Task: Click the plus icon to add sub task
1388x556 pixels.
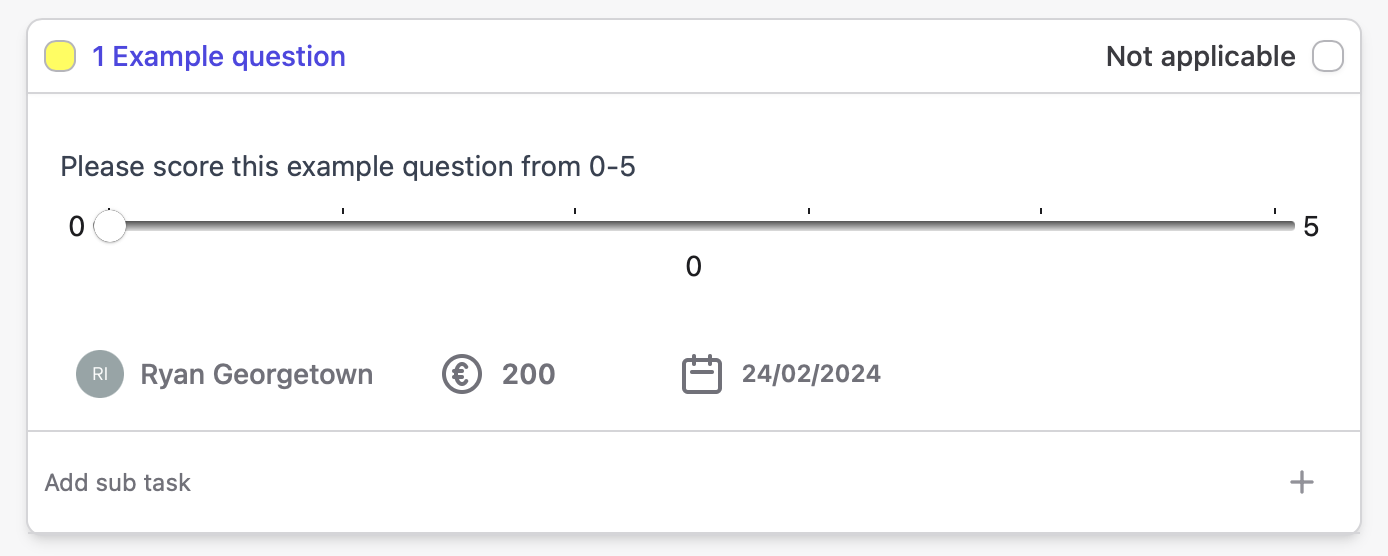Action: [1301, 483]
